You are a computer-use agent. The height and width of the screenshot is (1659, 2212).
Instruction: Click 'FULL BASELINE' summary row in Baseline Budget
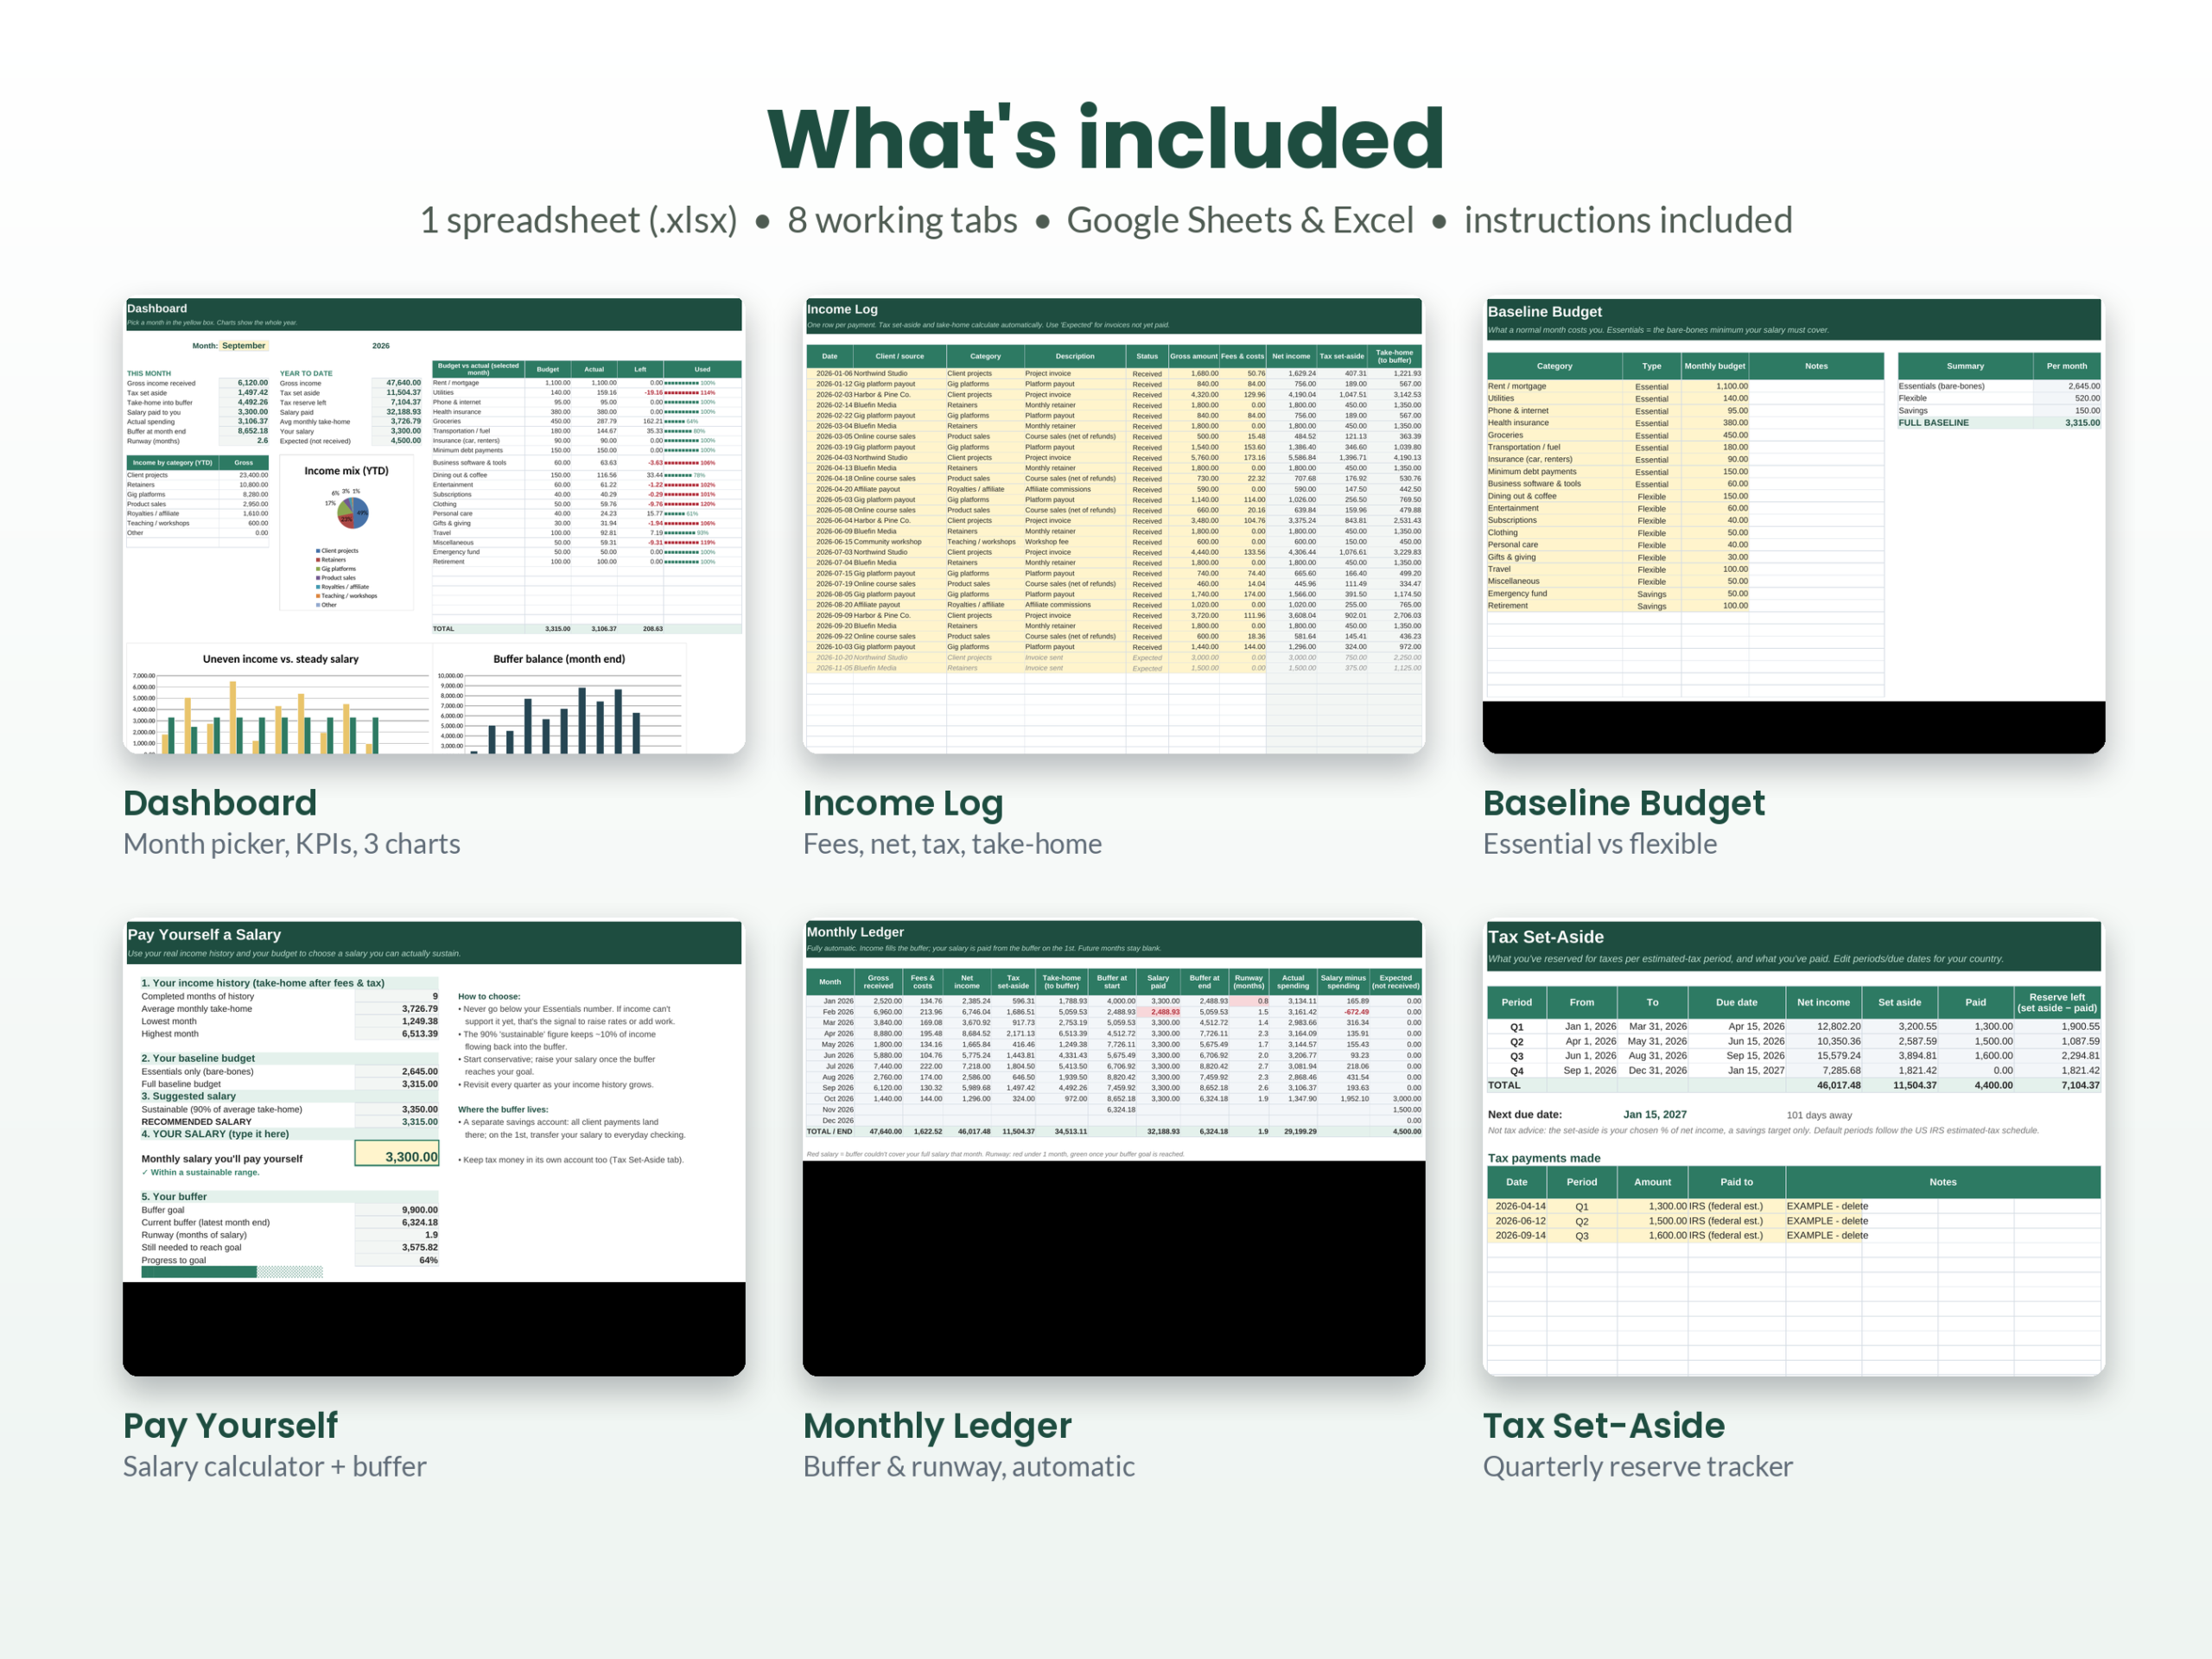coord(1999,423)
